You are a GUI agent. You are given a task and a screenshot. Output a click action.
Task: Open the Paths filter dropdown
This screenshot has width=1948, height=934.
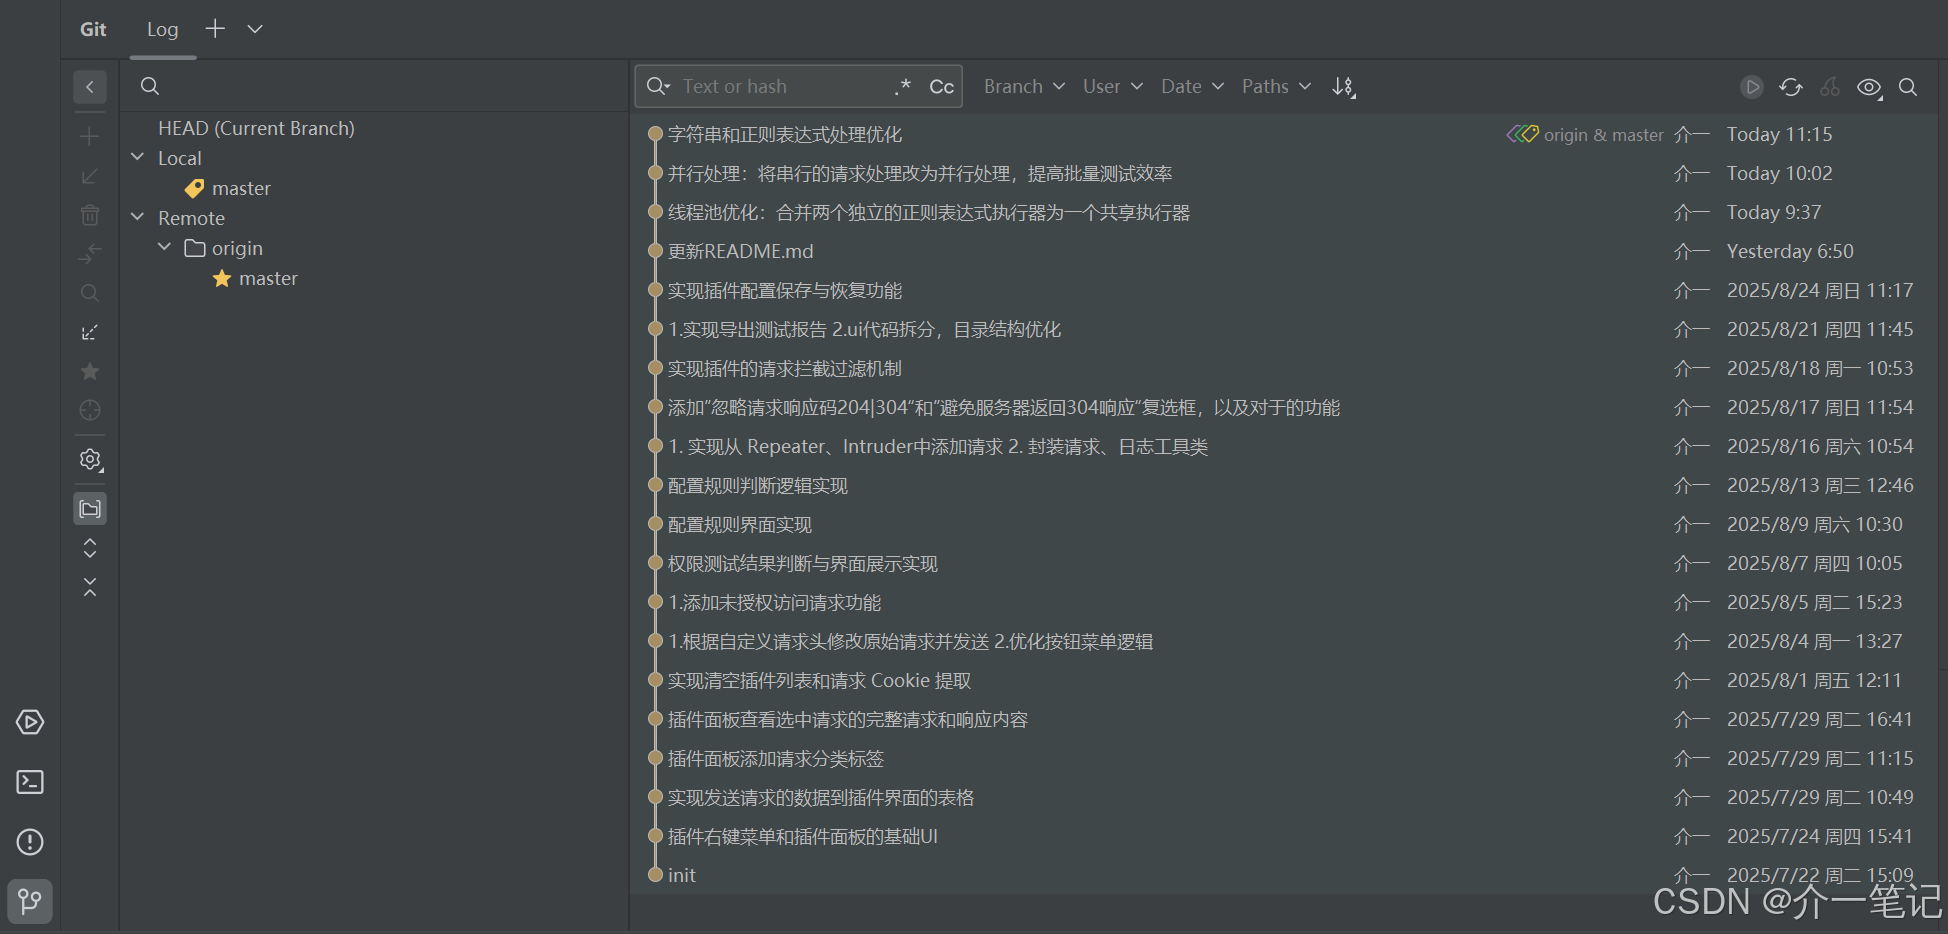(x=1276, y=87)
